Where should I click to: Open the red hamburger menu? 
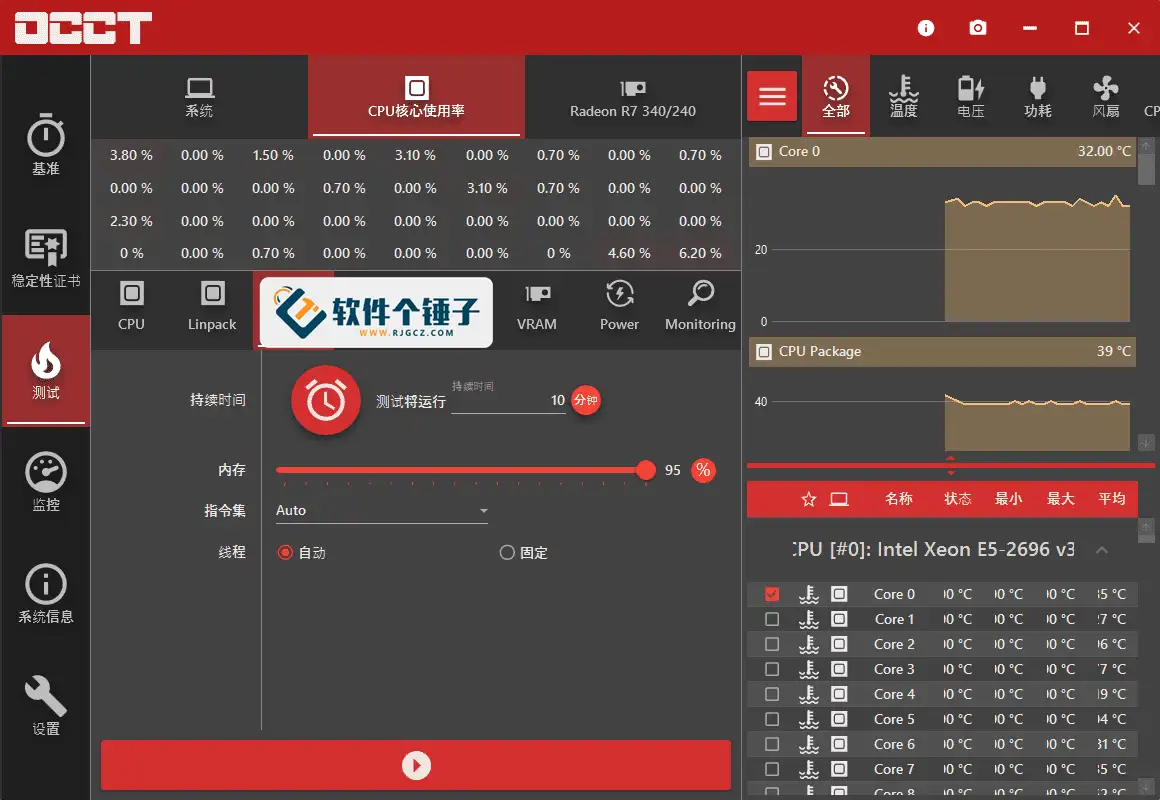point(772,96)
